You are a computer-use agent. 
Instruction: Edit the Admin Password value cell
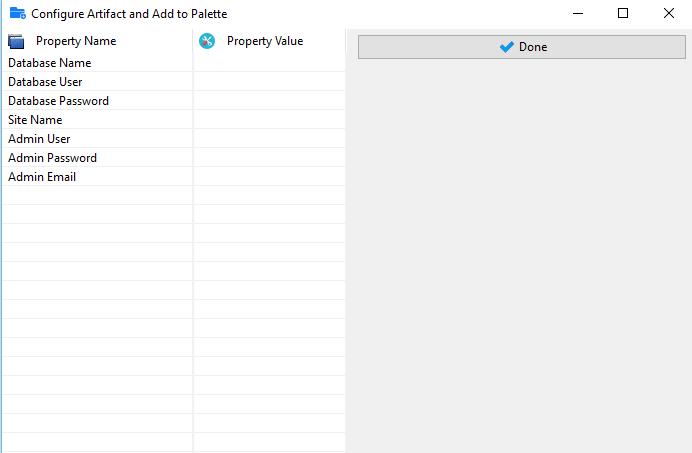click(x=269, y=158)
